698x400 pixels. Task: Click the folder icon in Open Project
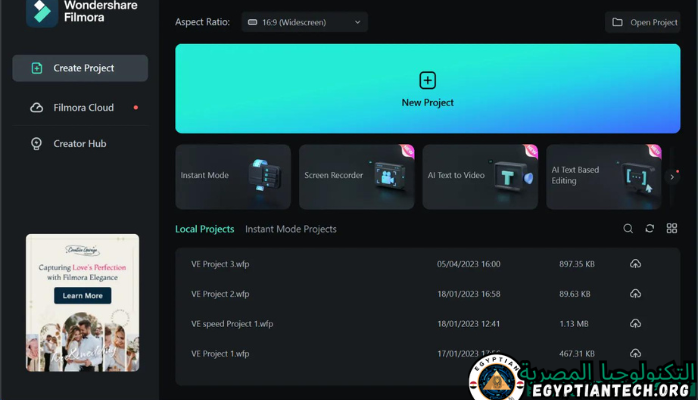617,22
